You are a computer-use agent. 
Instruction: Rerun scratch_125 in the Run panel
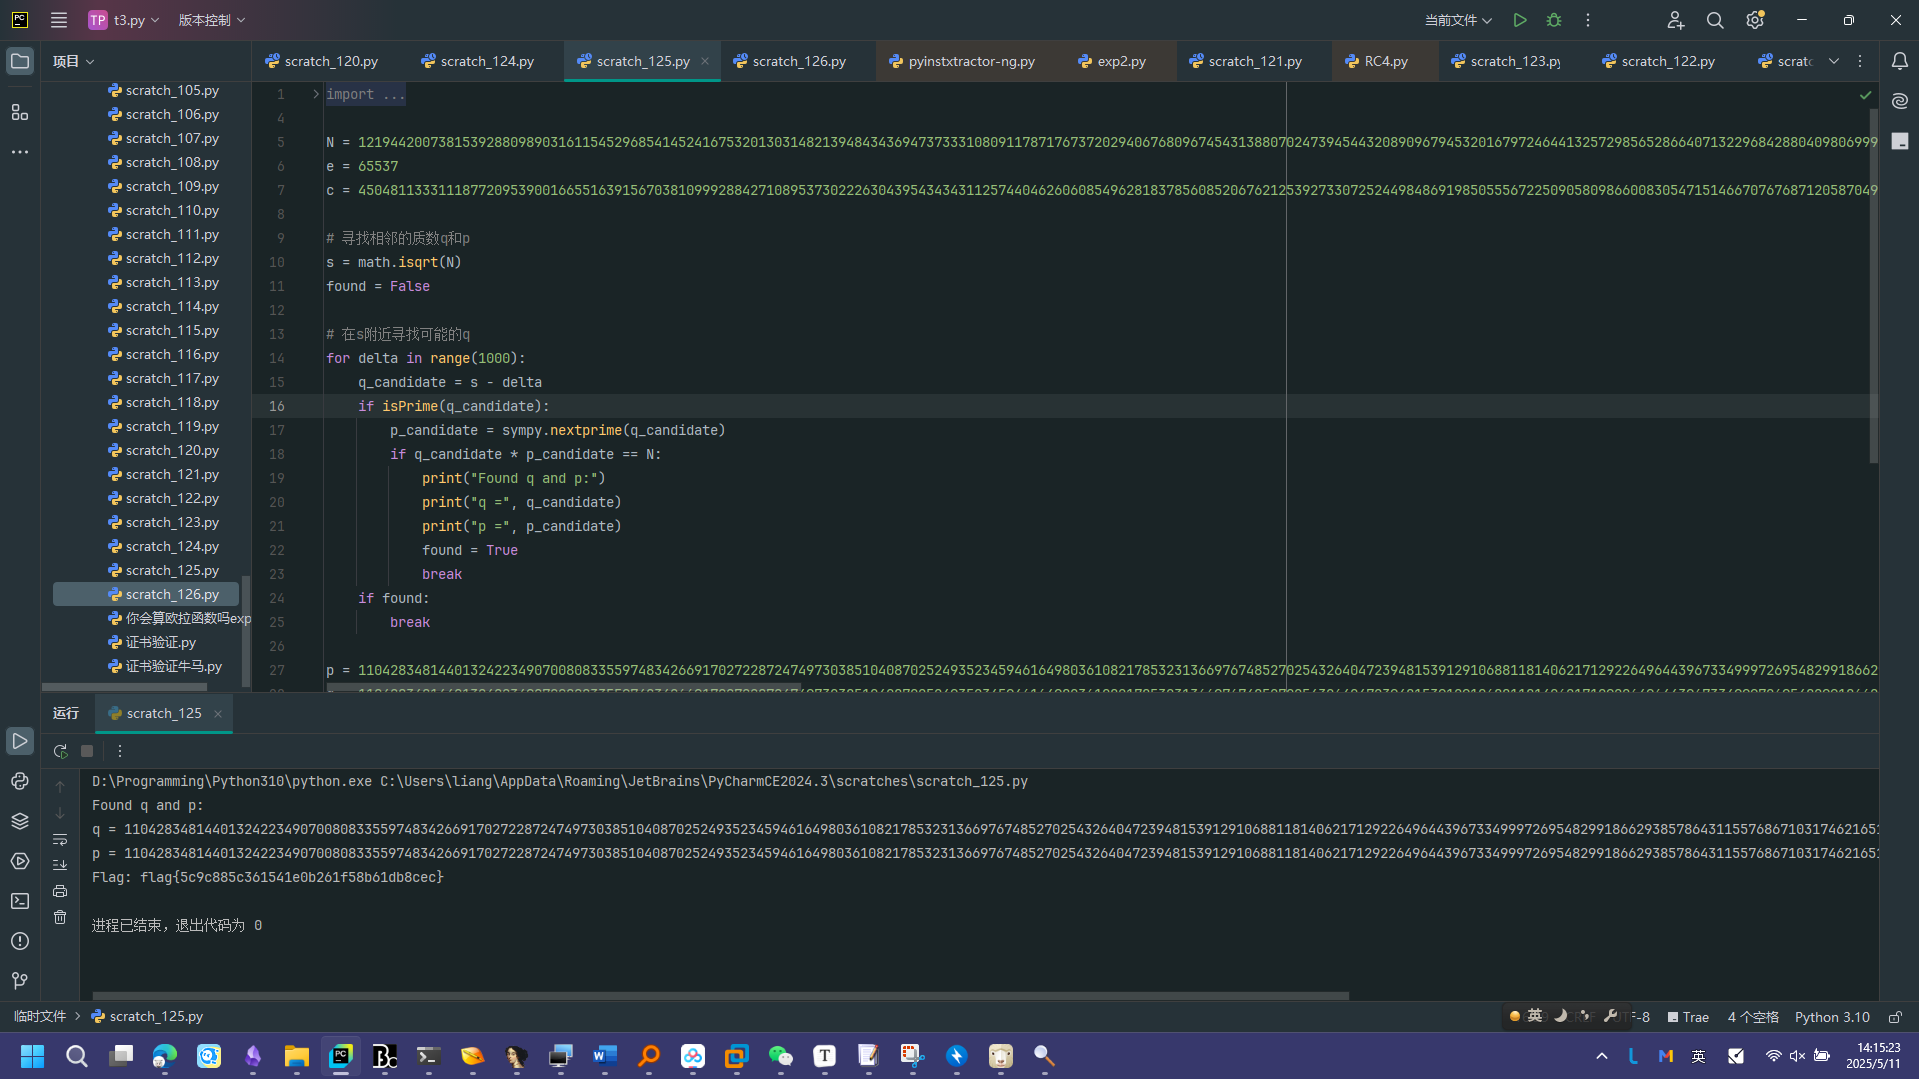(x=60, y=751)
